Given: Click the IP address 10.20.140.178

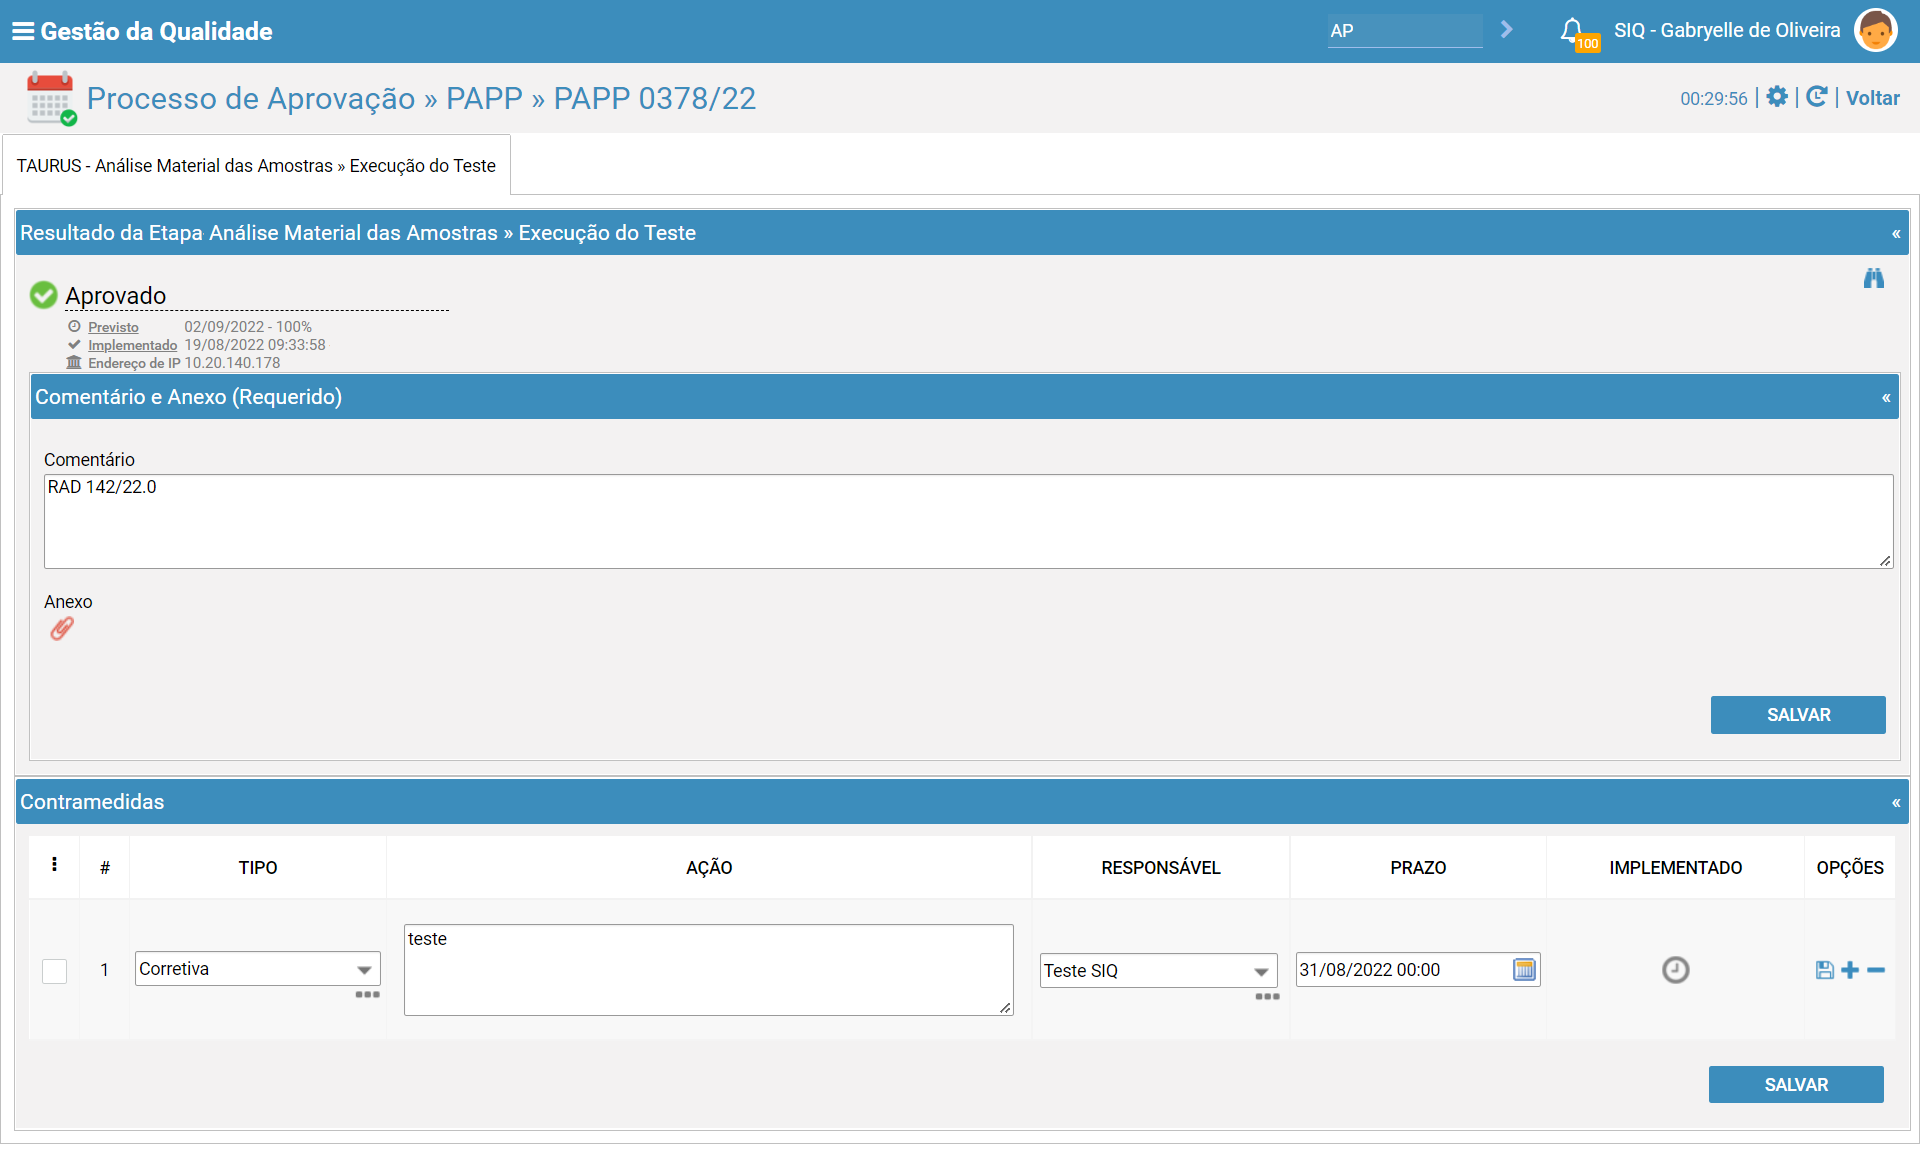Looking at the screenshot, I should click(x=232, y=363).
